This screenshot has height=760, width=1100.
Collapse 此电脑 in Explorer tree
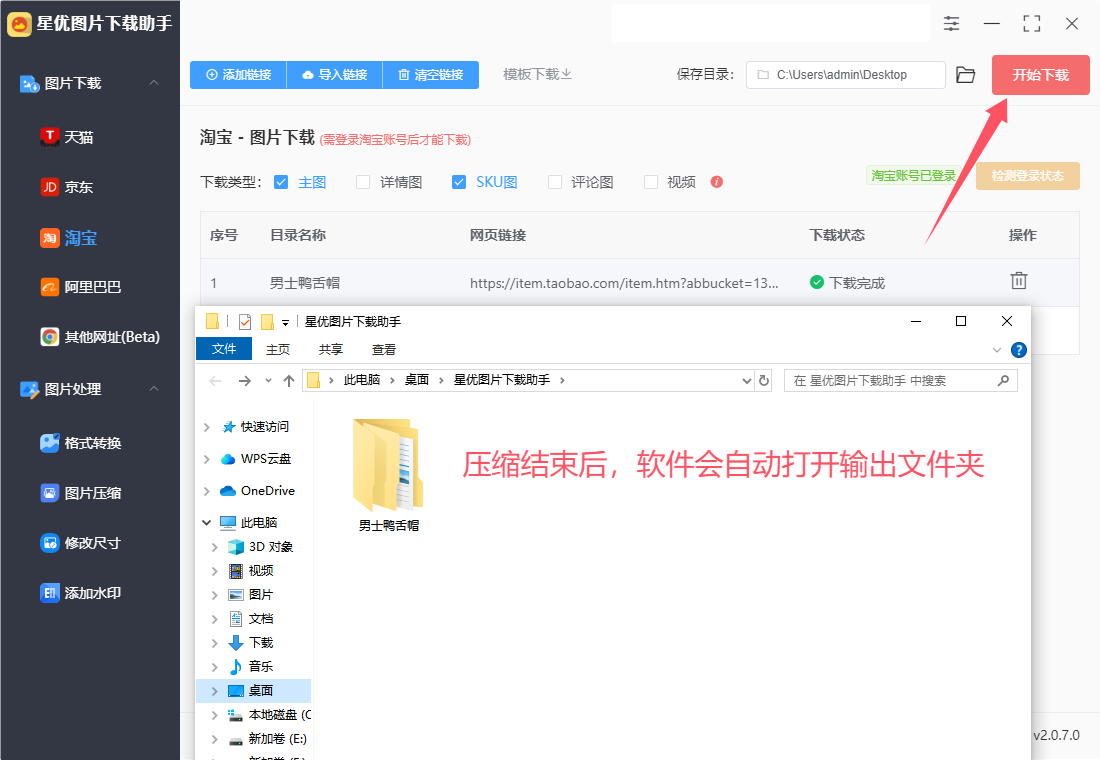pyautogui.click(x=206, y=523)
